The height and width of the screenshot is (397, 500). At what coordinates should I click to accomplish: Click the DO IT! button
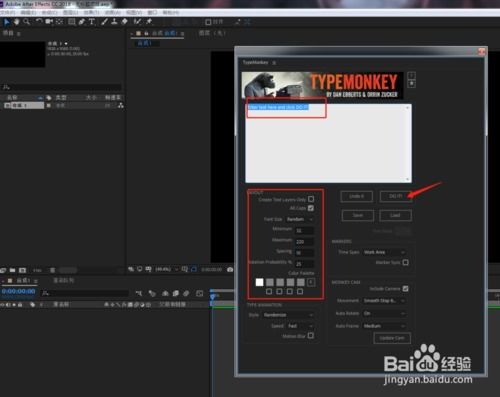click(396, 196)
